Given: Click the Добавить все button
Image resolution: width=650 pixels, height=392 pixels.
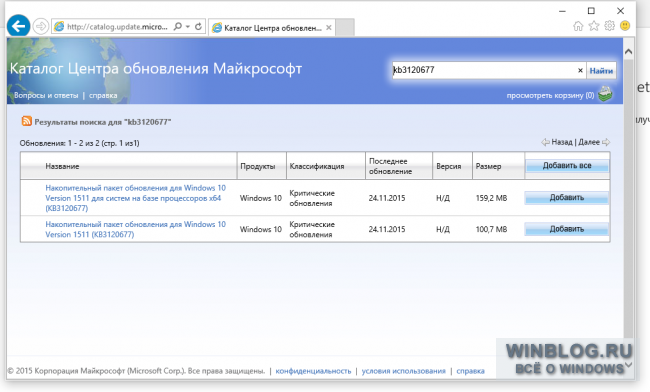Looking at the screenshot, I should pyautogui.click(x=567, y=165).
